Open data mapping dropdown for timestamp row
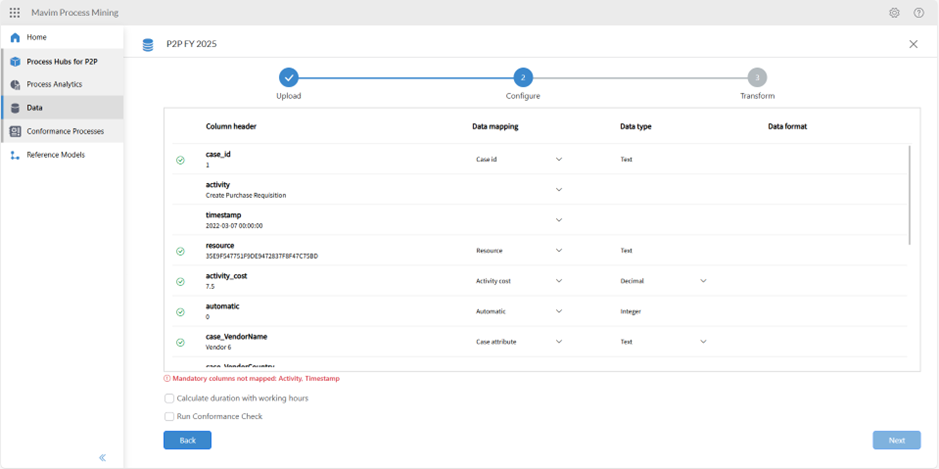Image resolution: width=939 pixels, height=469 pixels. [559, 220]
